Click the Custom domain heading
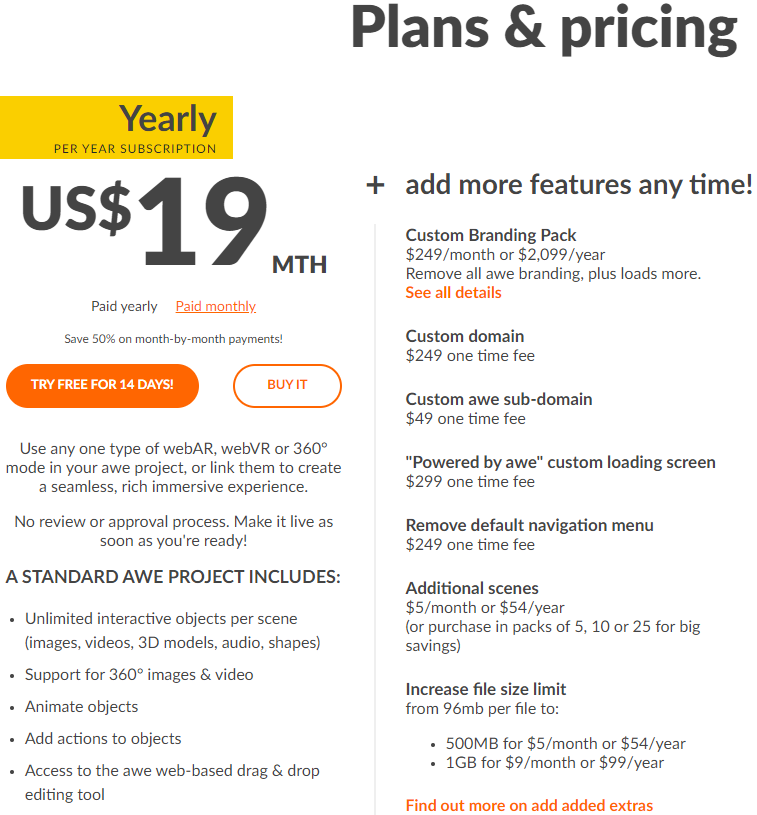 point(465,336)
